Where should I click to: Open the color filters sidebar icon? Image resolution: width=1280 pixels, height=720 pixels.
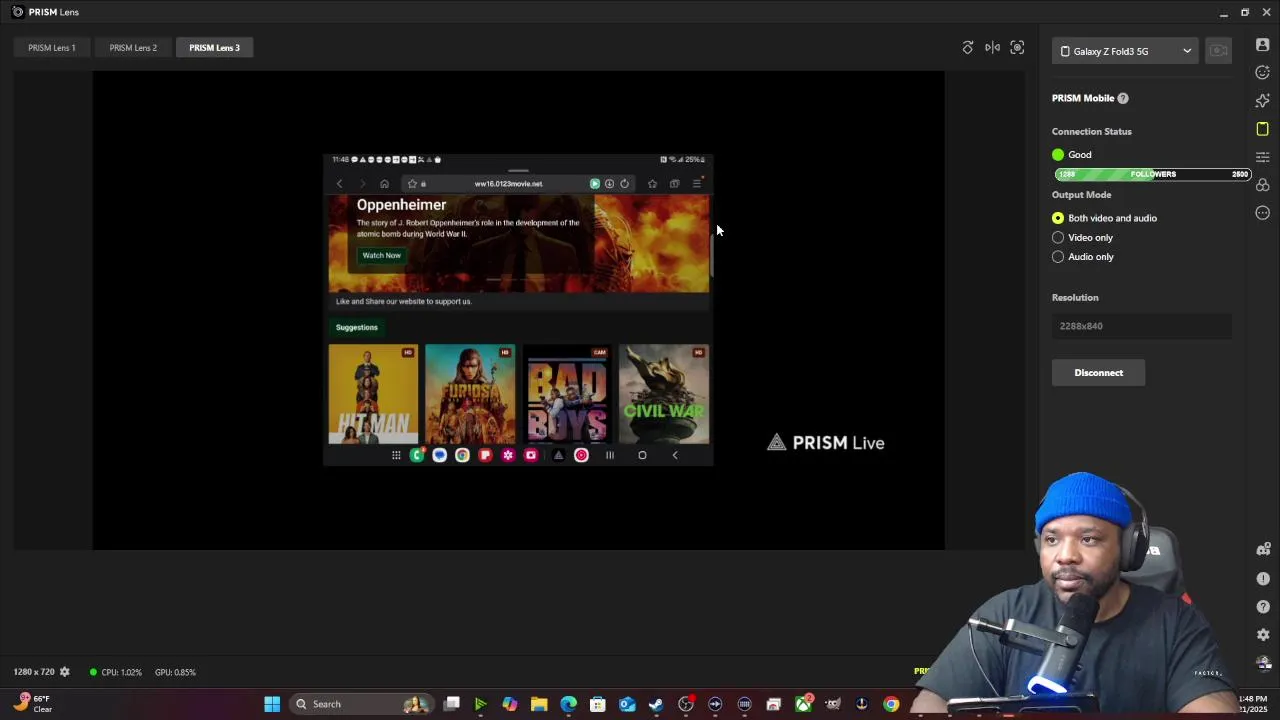(1263, 185)
